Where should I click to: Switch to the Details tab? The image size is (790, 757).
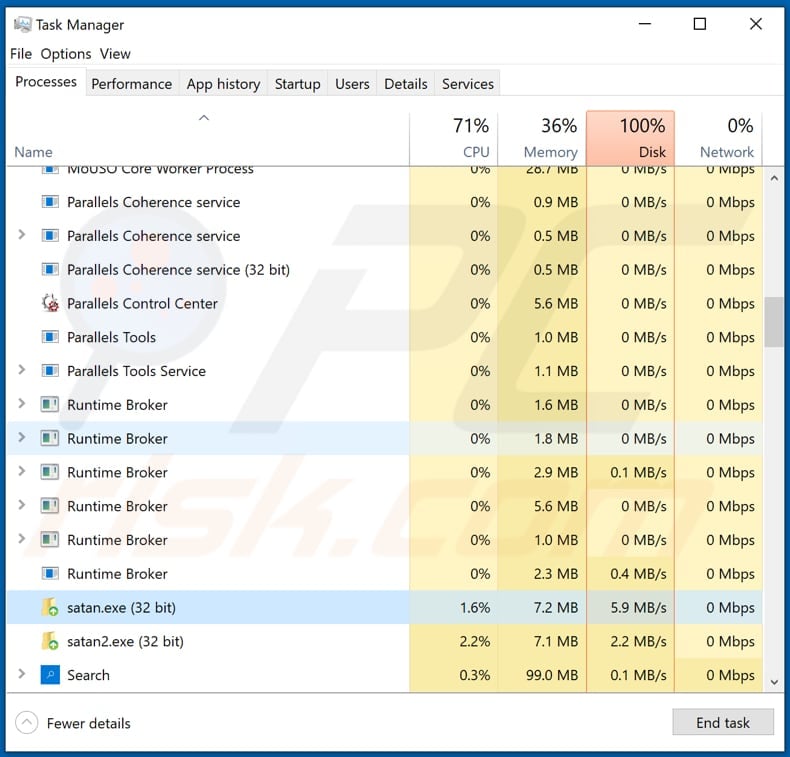pyautogui.click(x=406, y=84)
